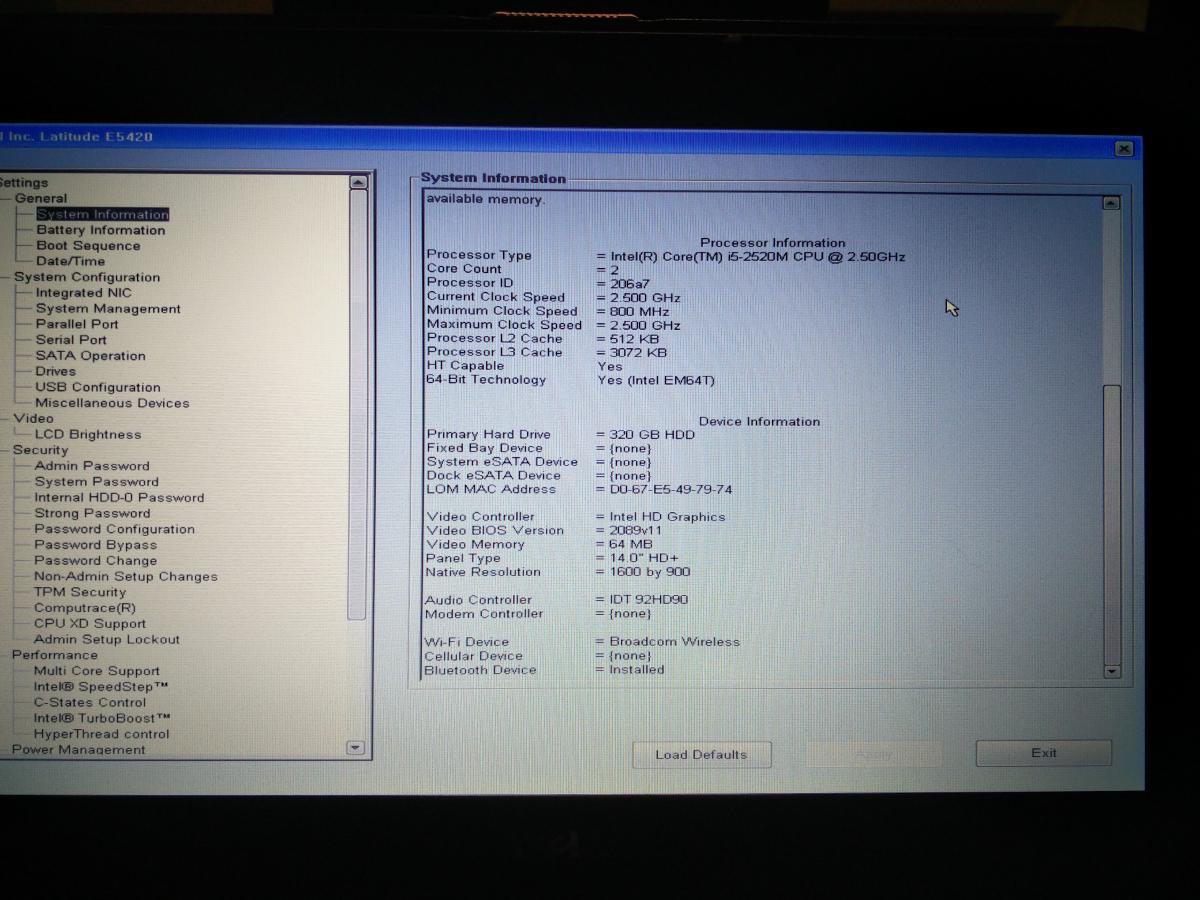Click System Information panel scroll-up arrow
The width and height of the screenshot is (1200, 900).
click(1110, 203)
